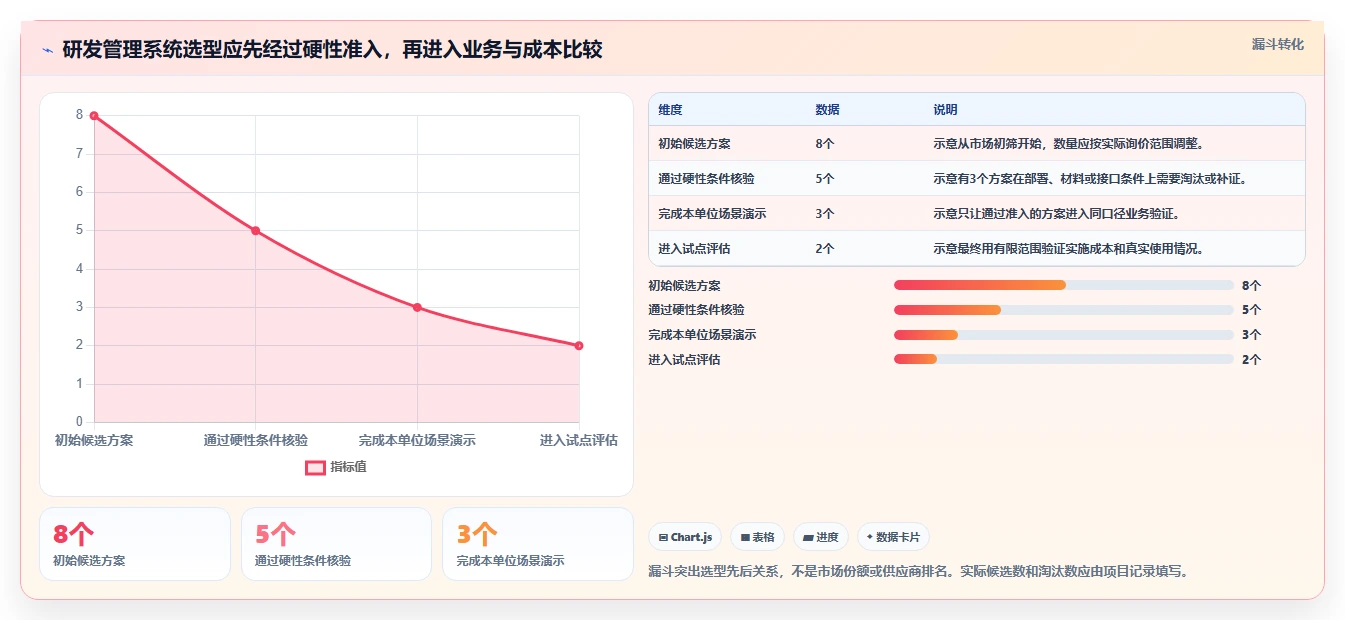The width and height of the screenshot is (1345, 620).
Task: Select the 数据卡片 tag
Action: (893, 537)
